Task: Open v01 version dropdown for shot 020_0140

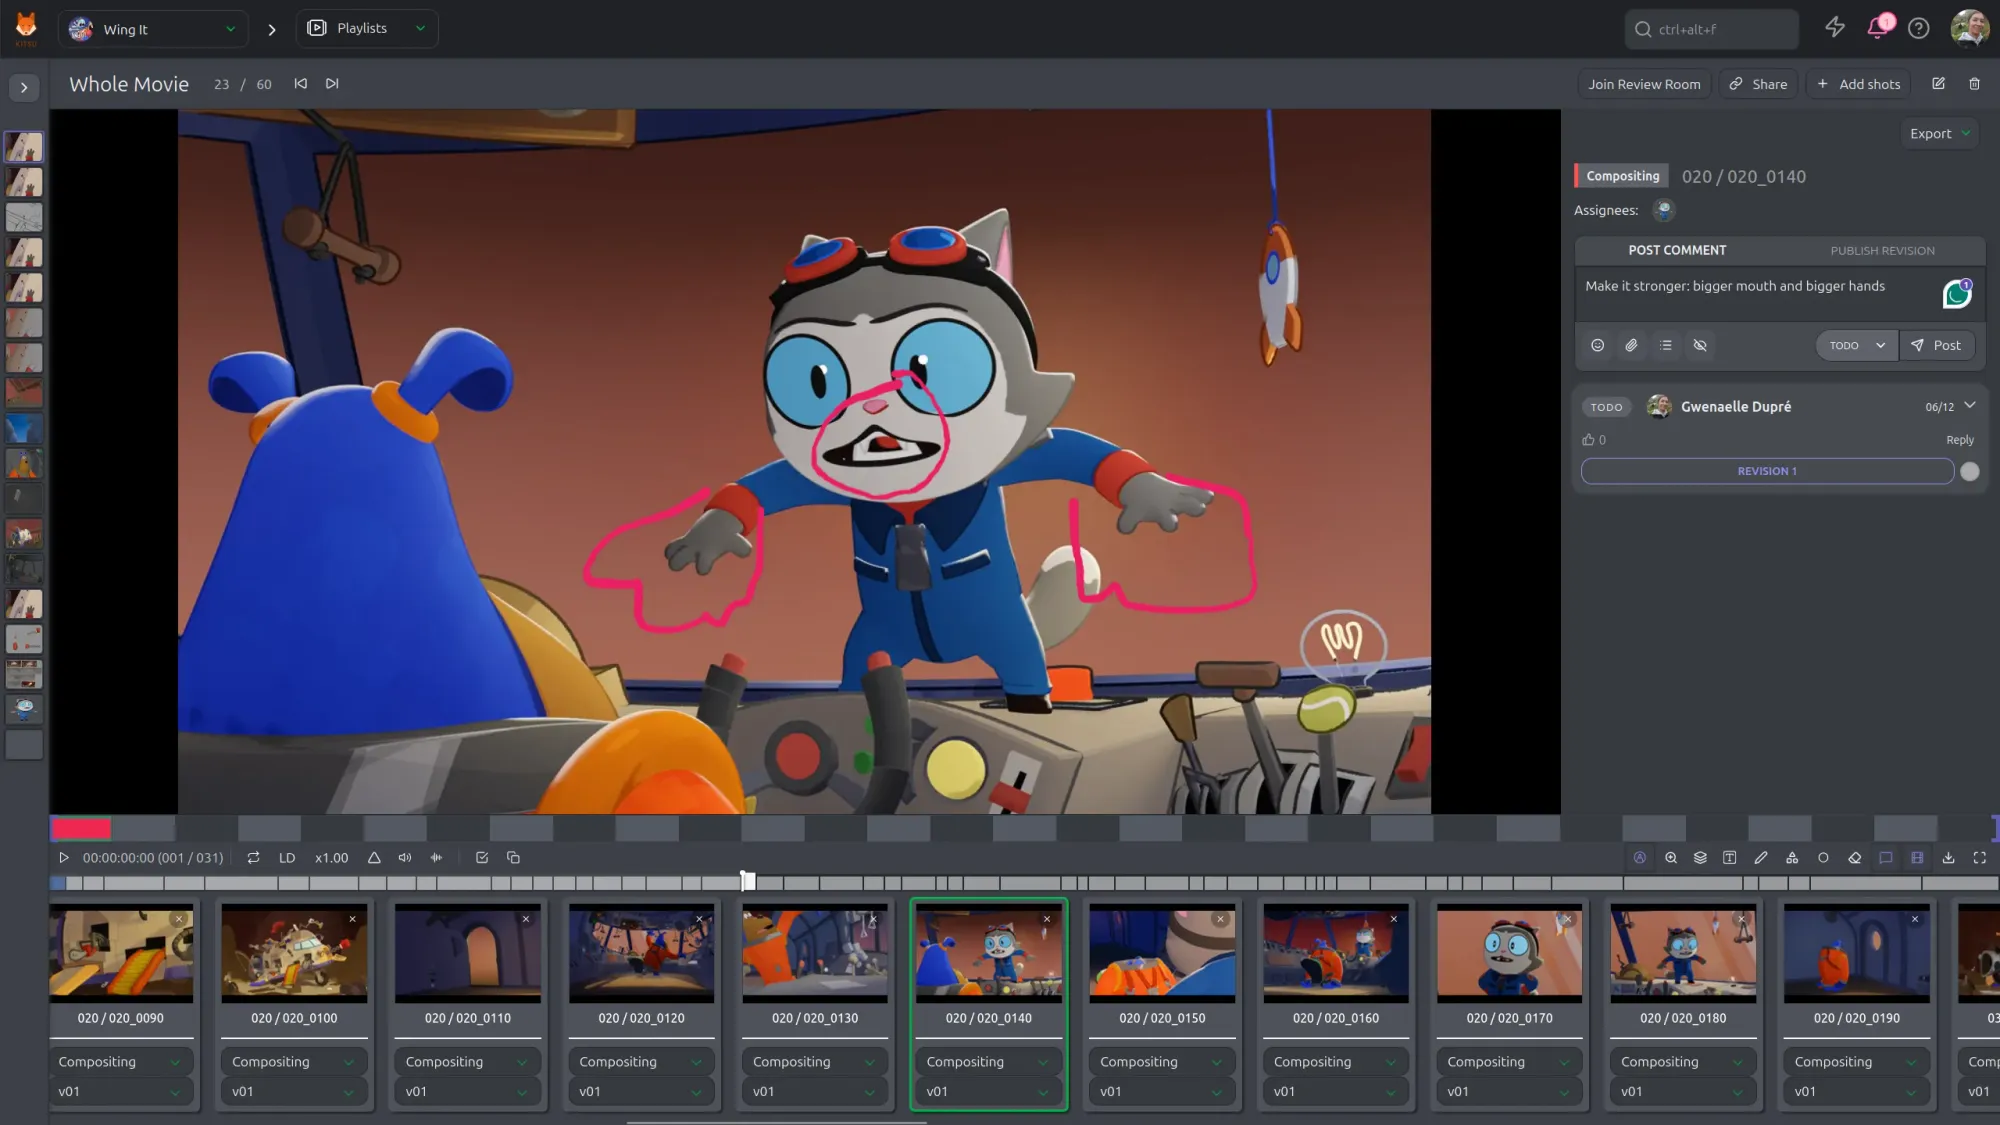Action: 988,1092
